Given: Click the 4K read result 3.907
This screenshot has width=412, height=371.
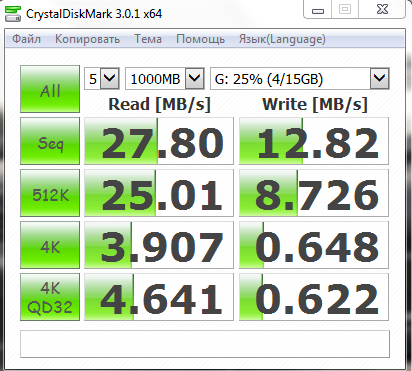Looking at the screenshot, I should tap(159, 245).
